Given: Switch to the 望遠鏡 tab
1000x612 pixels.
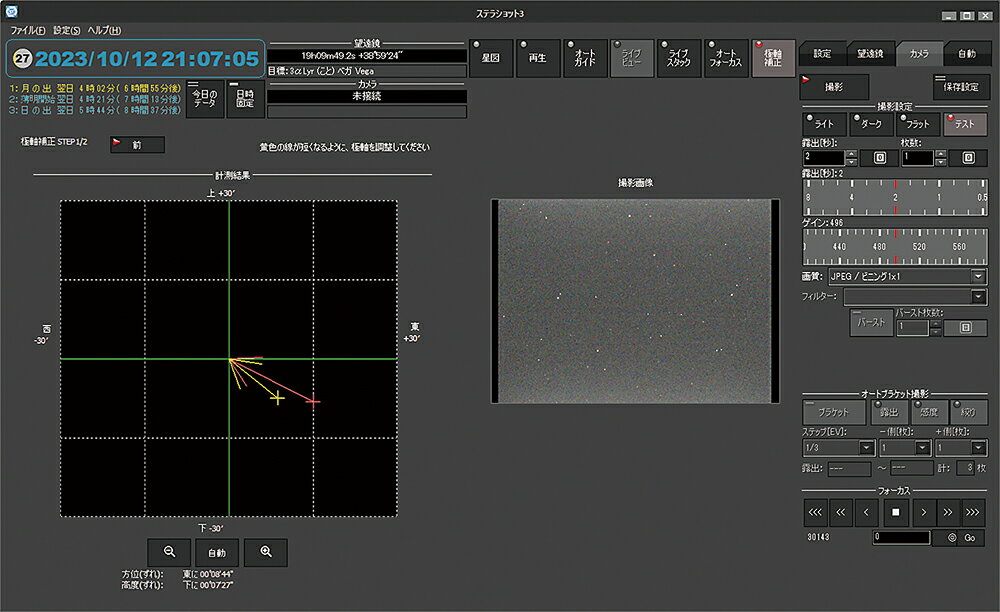Looking at the screenshot, I should coord(870,53).
